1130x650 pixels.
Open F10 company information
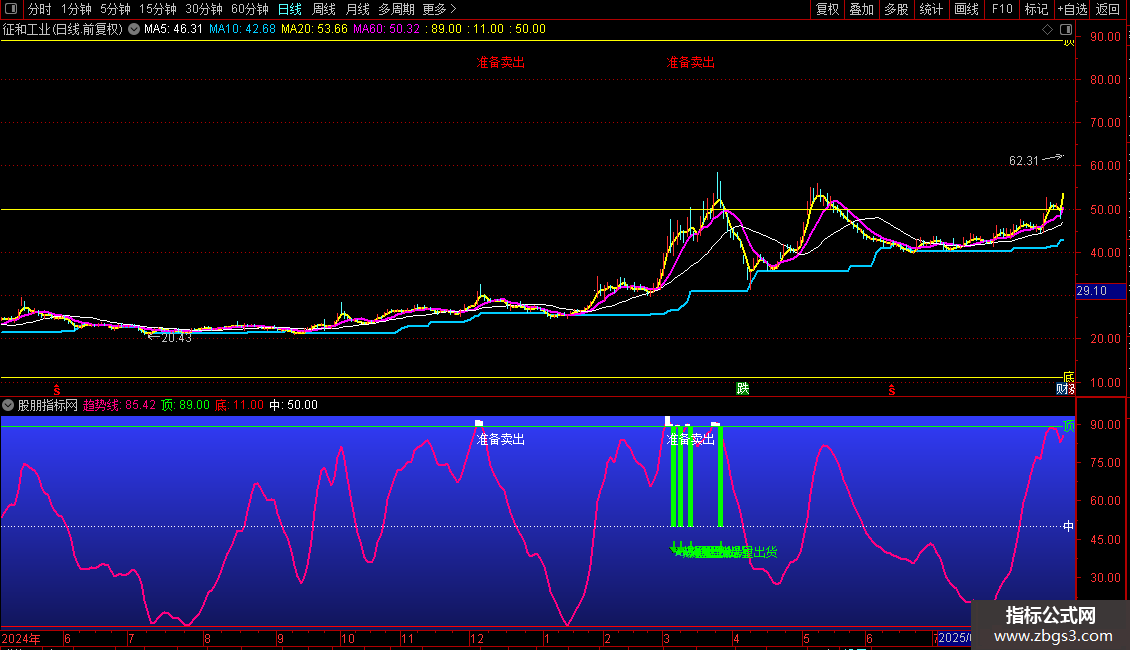coord(1001,9)
